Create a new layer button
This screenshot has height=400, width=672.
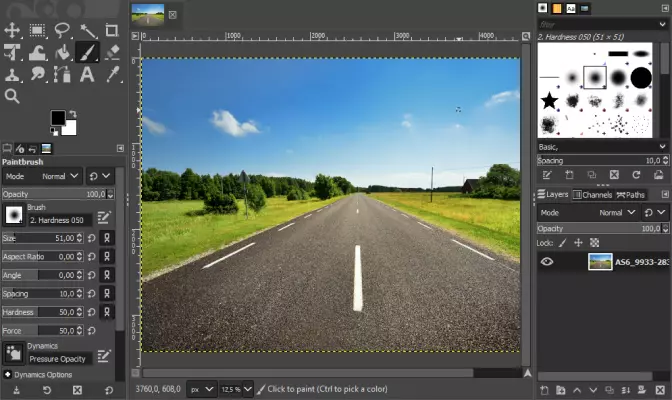(x=544, y=390)
